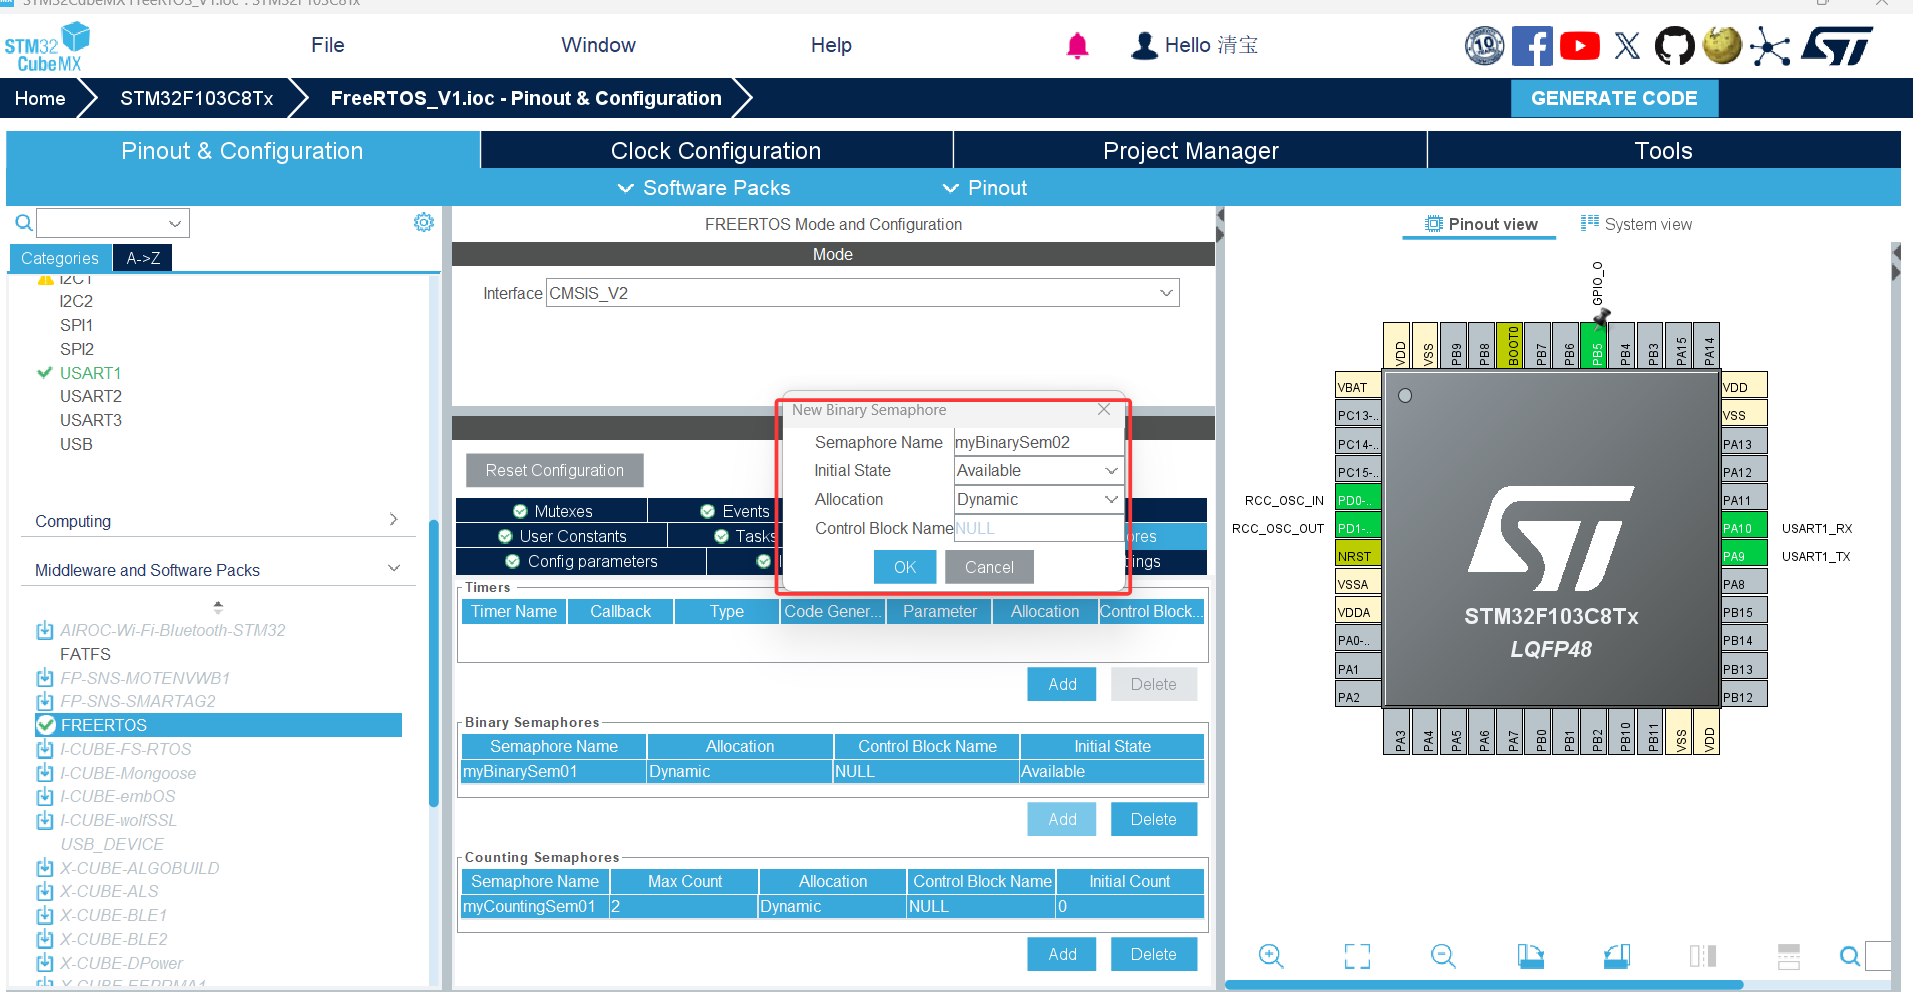Open the Help menu
Viewport: 1913px width, 1000px height.
(x=831, y=45)
